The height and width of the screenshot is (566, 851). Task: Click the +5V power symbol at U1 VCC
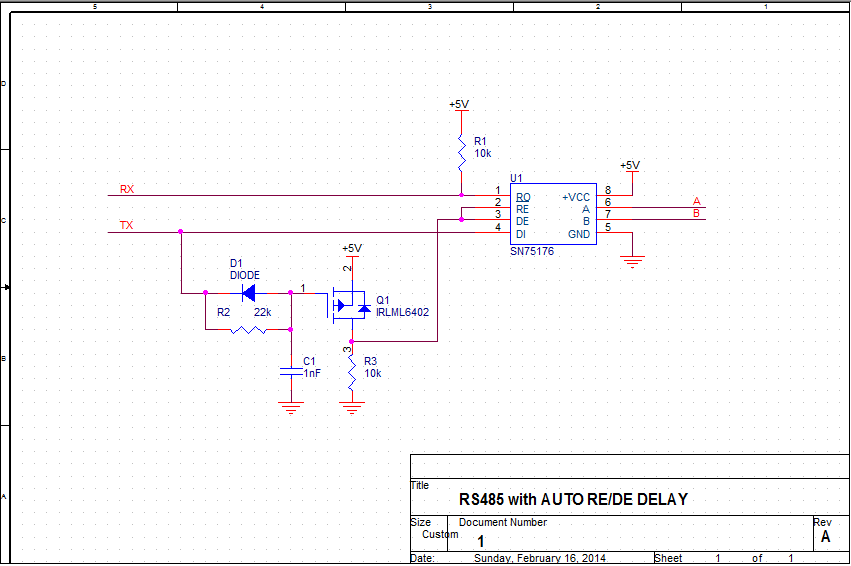(x=631, y=167)
